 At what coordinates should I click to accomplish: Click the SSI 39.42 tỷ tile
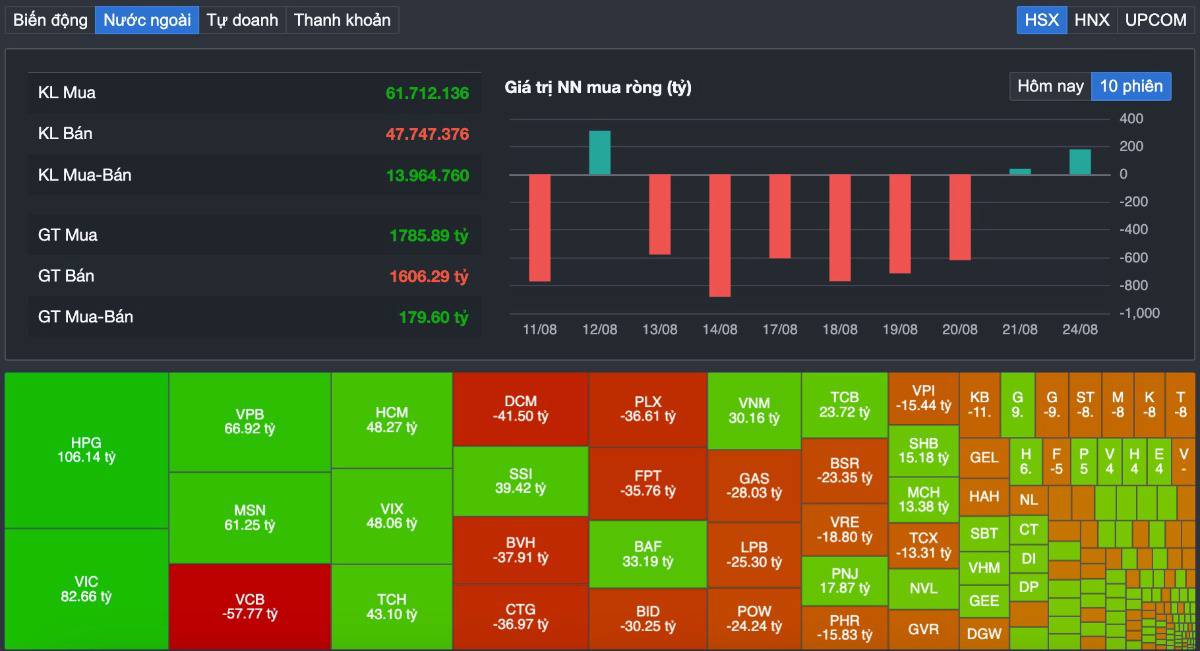(521, 481)
